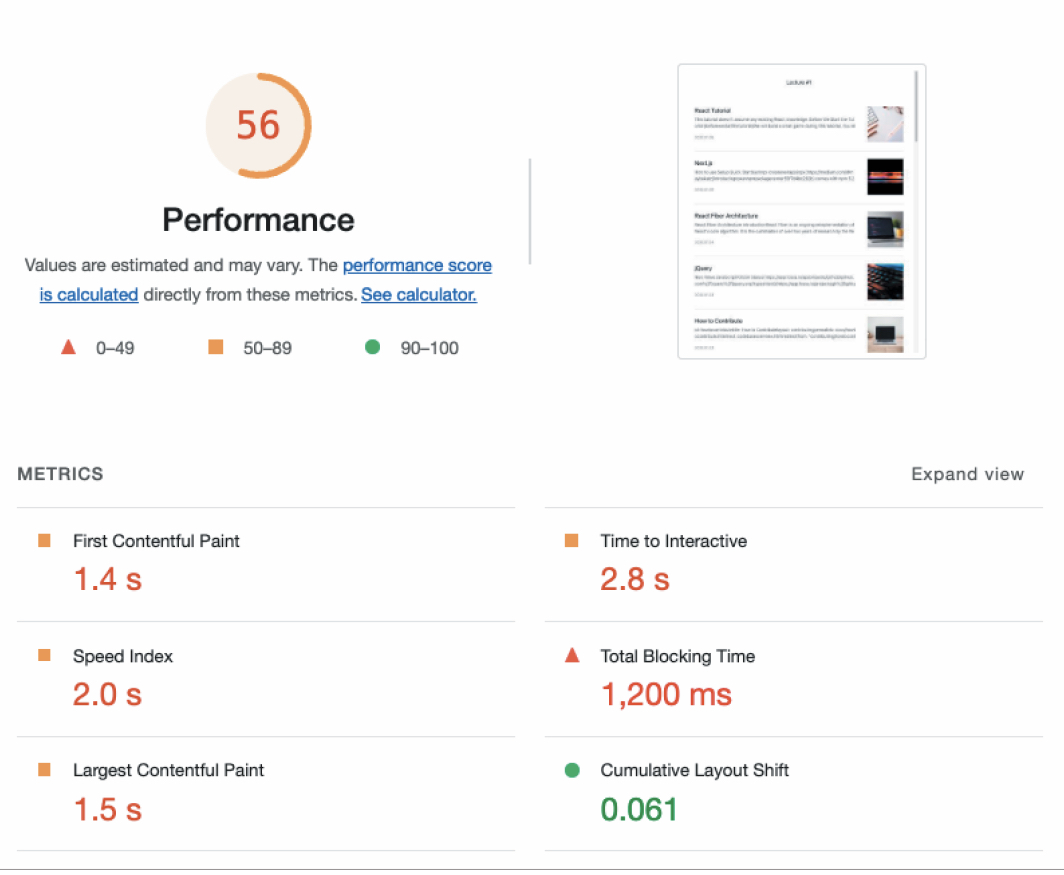Image resolution: width=1064 pixels, height=875 pixels.
Task: Click the green circle 90–100 legend icon
Action: tap(372, 347)
